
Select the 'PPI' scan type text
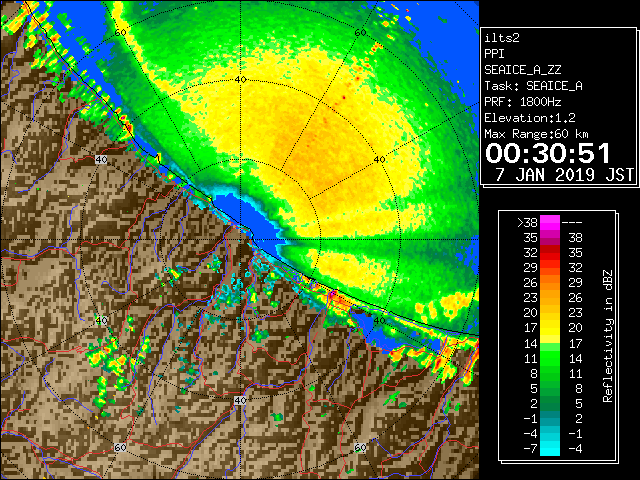(x=494, y=54)
